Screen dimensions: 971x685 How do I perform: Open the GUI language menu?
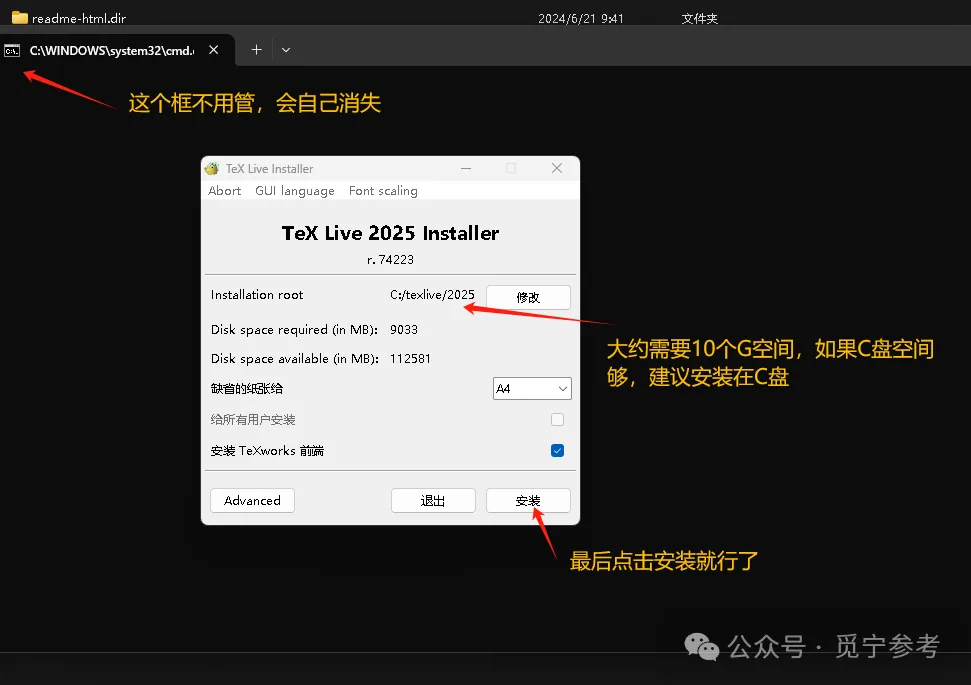[295, 191]
